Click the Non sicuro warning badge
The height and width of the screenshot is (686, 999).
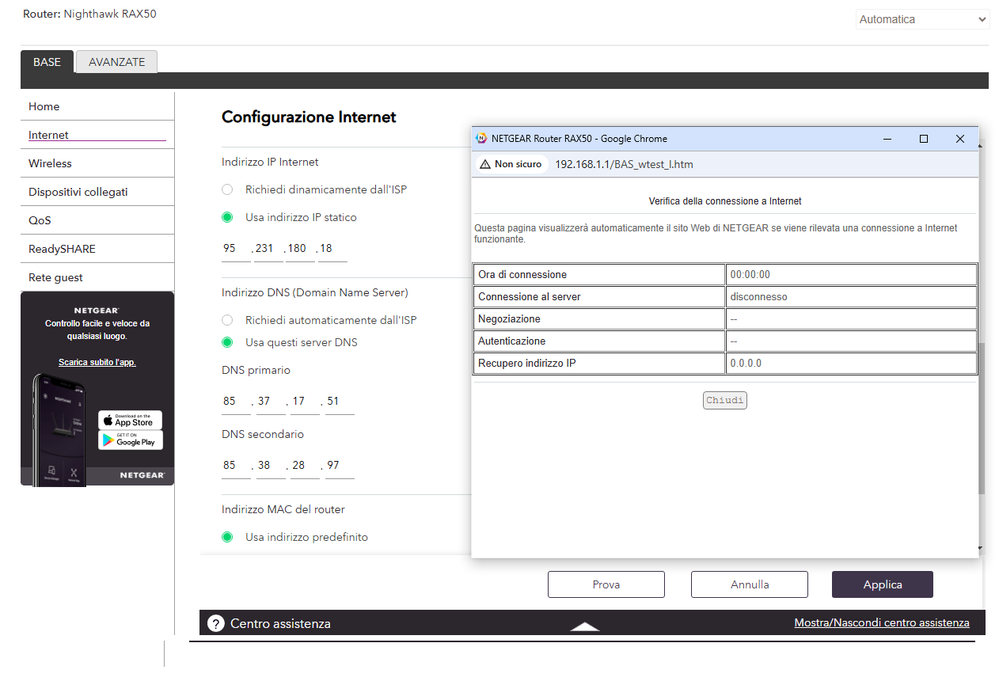click(510, 164)
